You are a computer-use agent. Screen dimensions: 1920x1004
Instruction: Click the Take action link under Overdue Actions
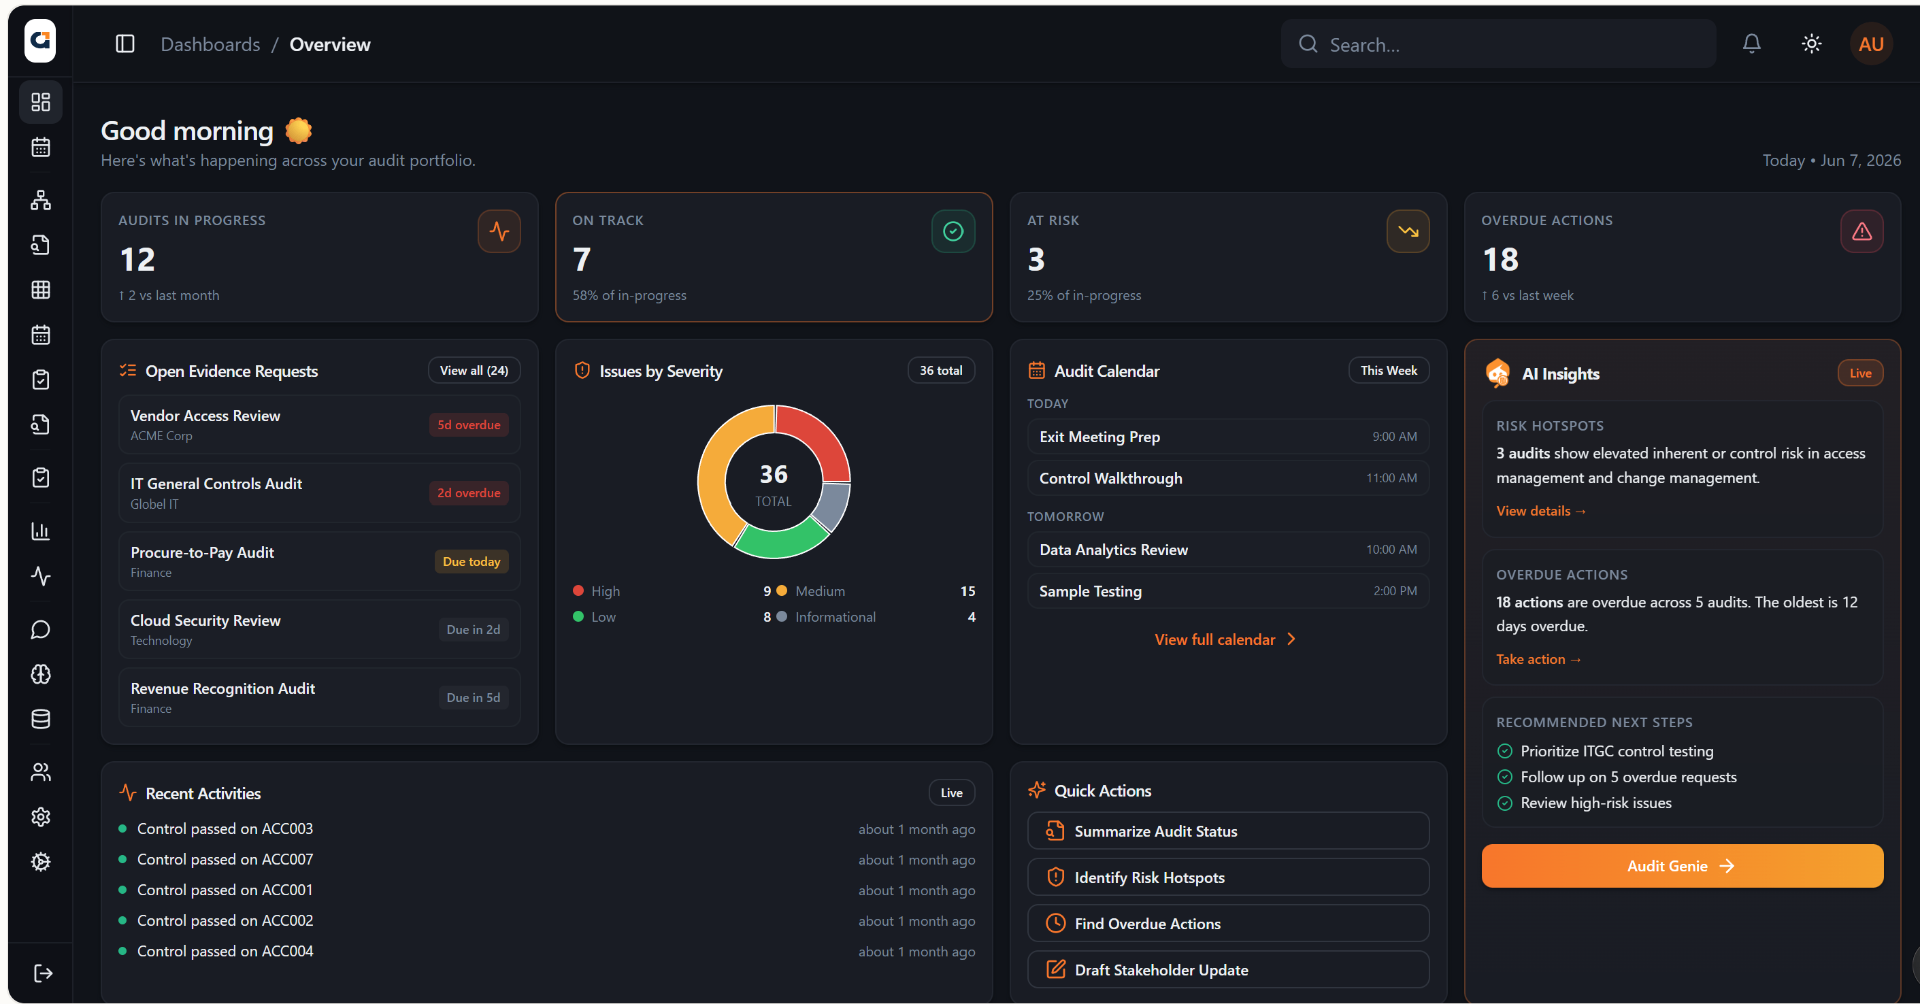[x=1538, y=659]
